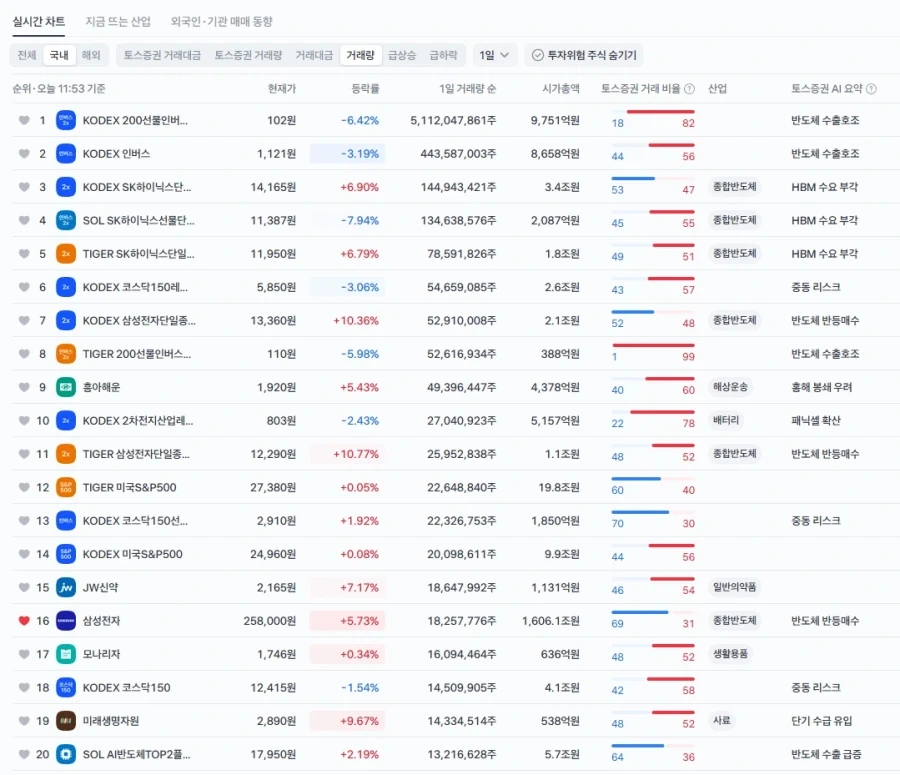The width and height of the screenshot is (900, 775).
Task: Click the KODEX 2차전지산업 logo icon
Action: pyautogui.click(x=66, y=420)
